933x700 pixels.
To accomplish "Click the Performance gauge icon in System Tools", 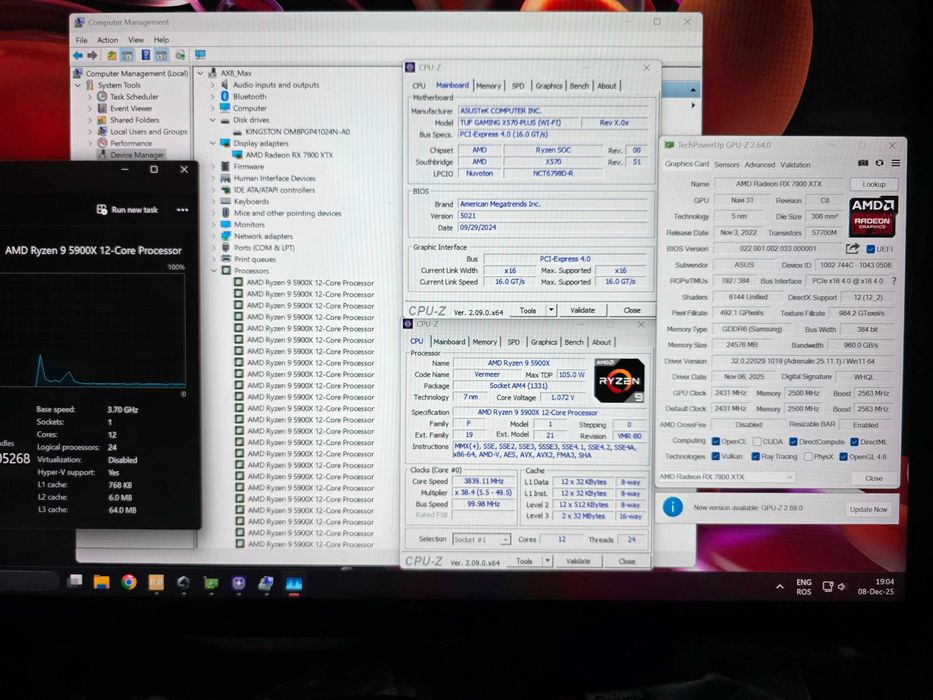I will [102, 143].
